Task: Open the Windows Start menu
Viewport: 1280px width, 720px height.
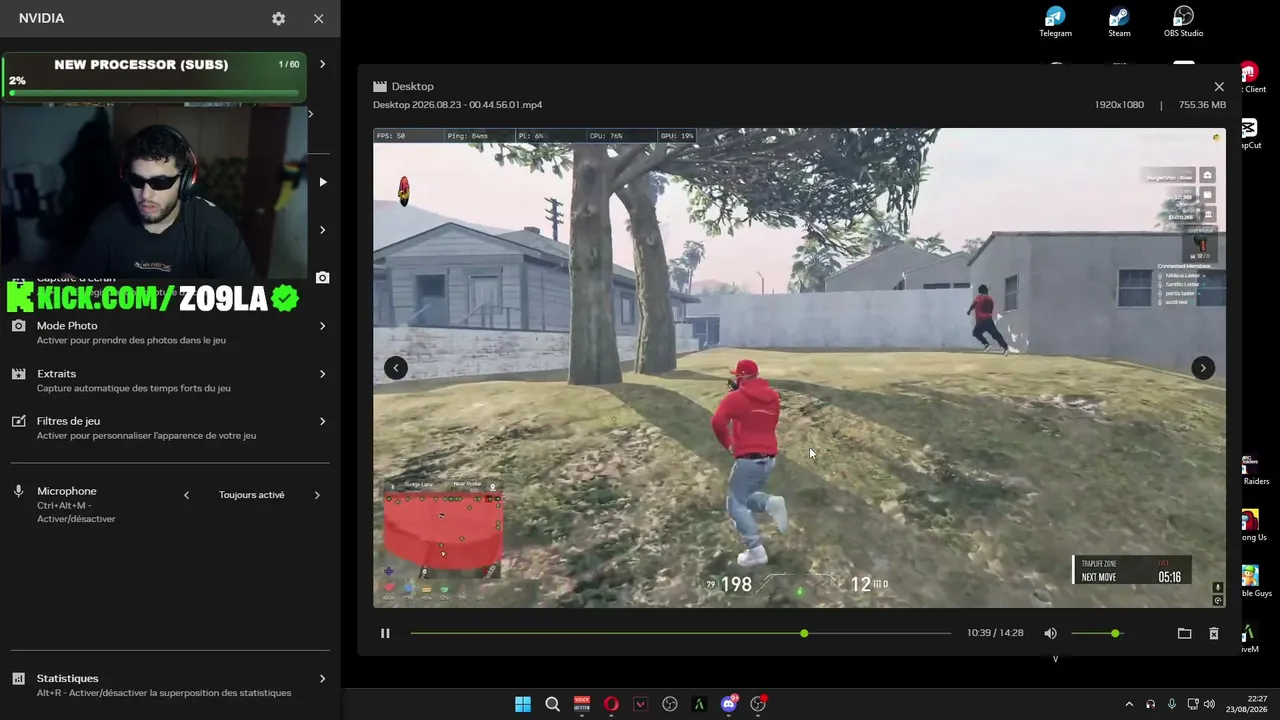Action: point(523,704)
